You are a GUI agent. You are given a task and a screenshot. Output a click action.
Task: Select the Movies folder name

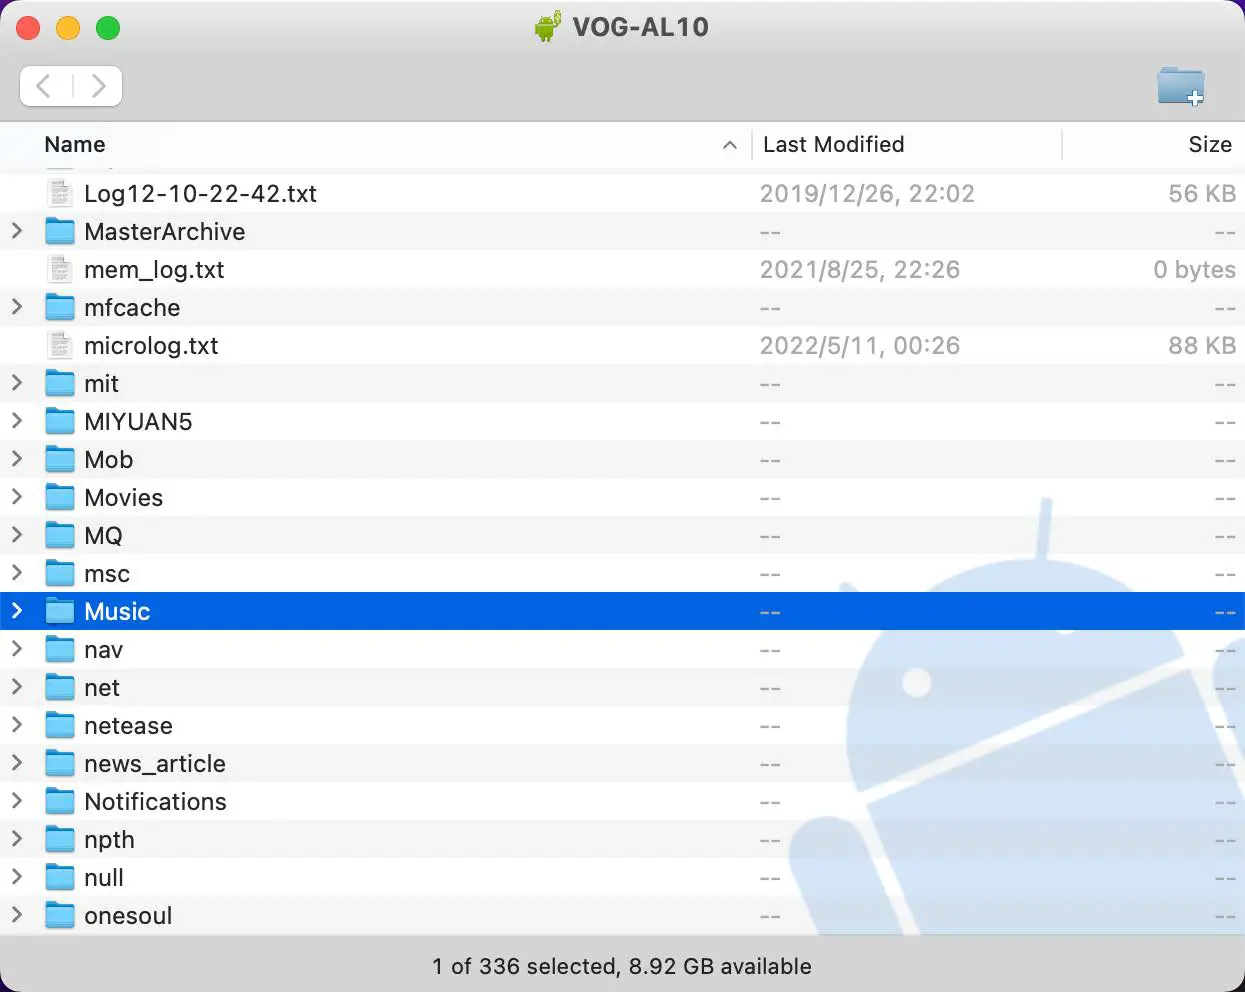point(124,498)
